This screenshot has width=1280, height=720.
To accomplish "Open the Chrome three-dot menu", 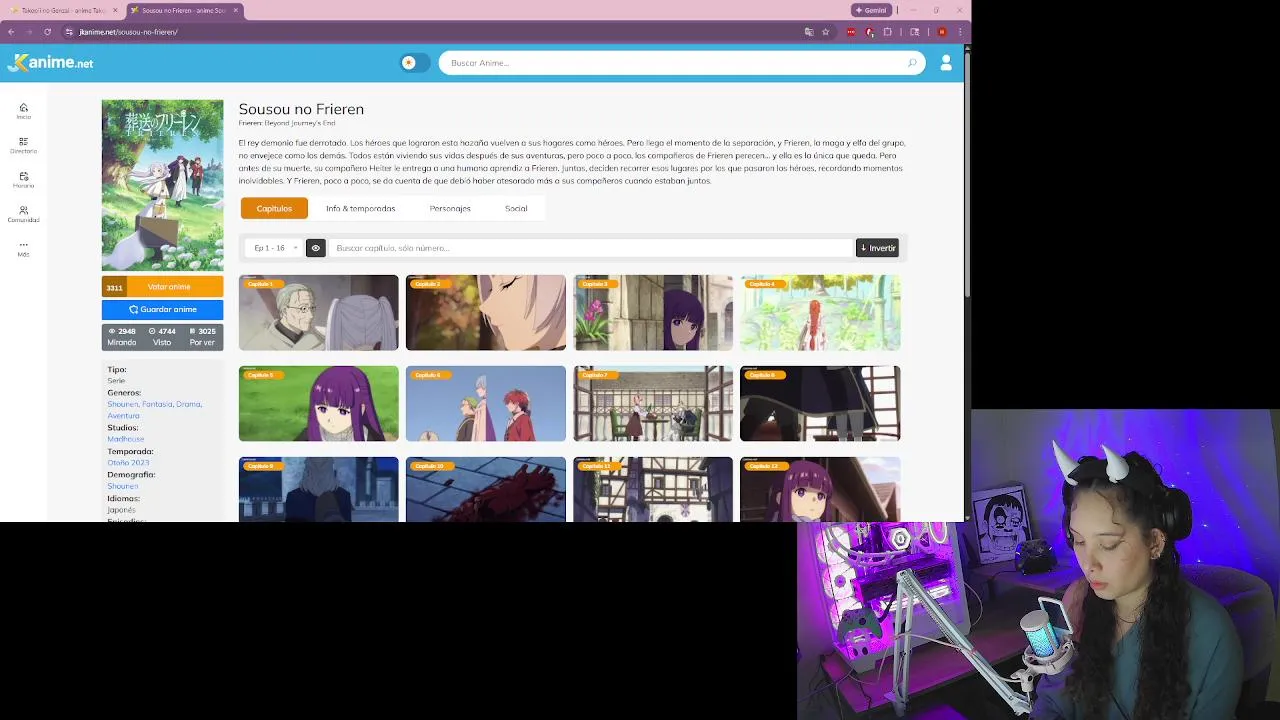I will point(960,32).
